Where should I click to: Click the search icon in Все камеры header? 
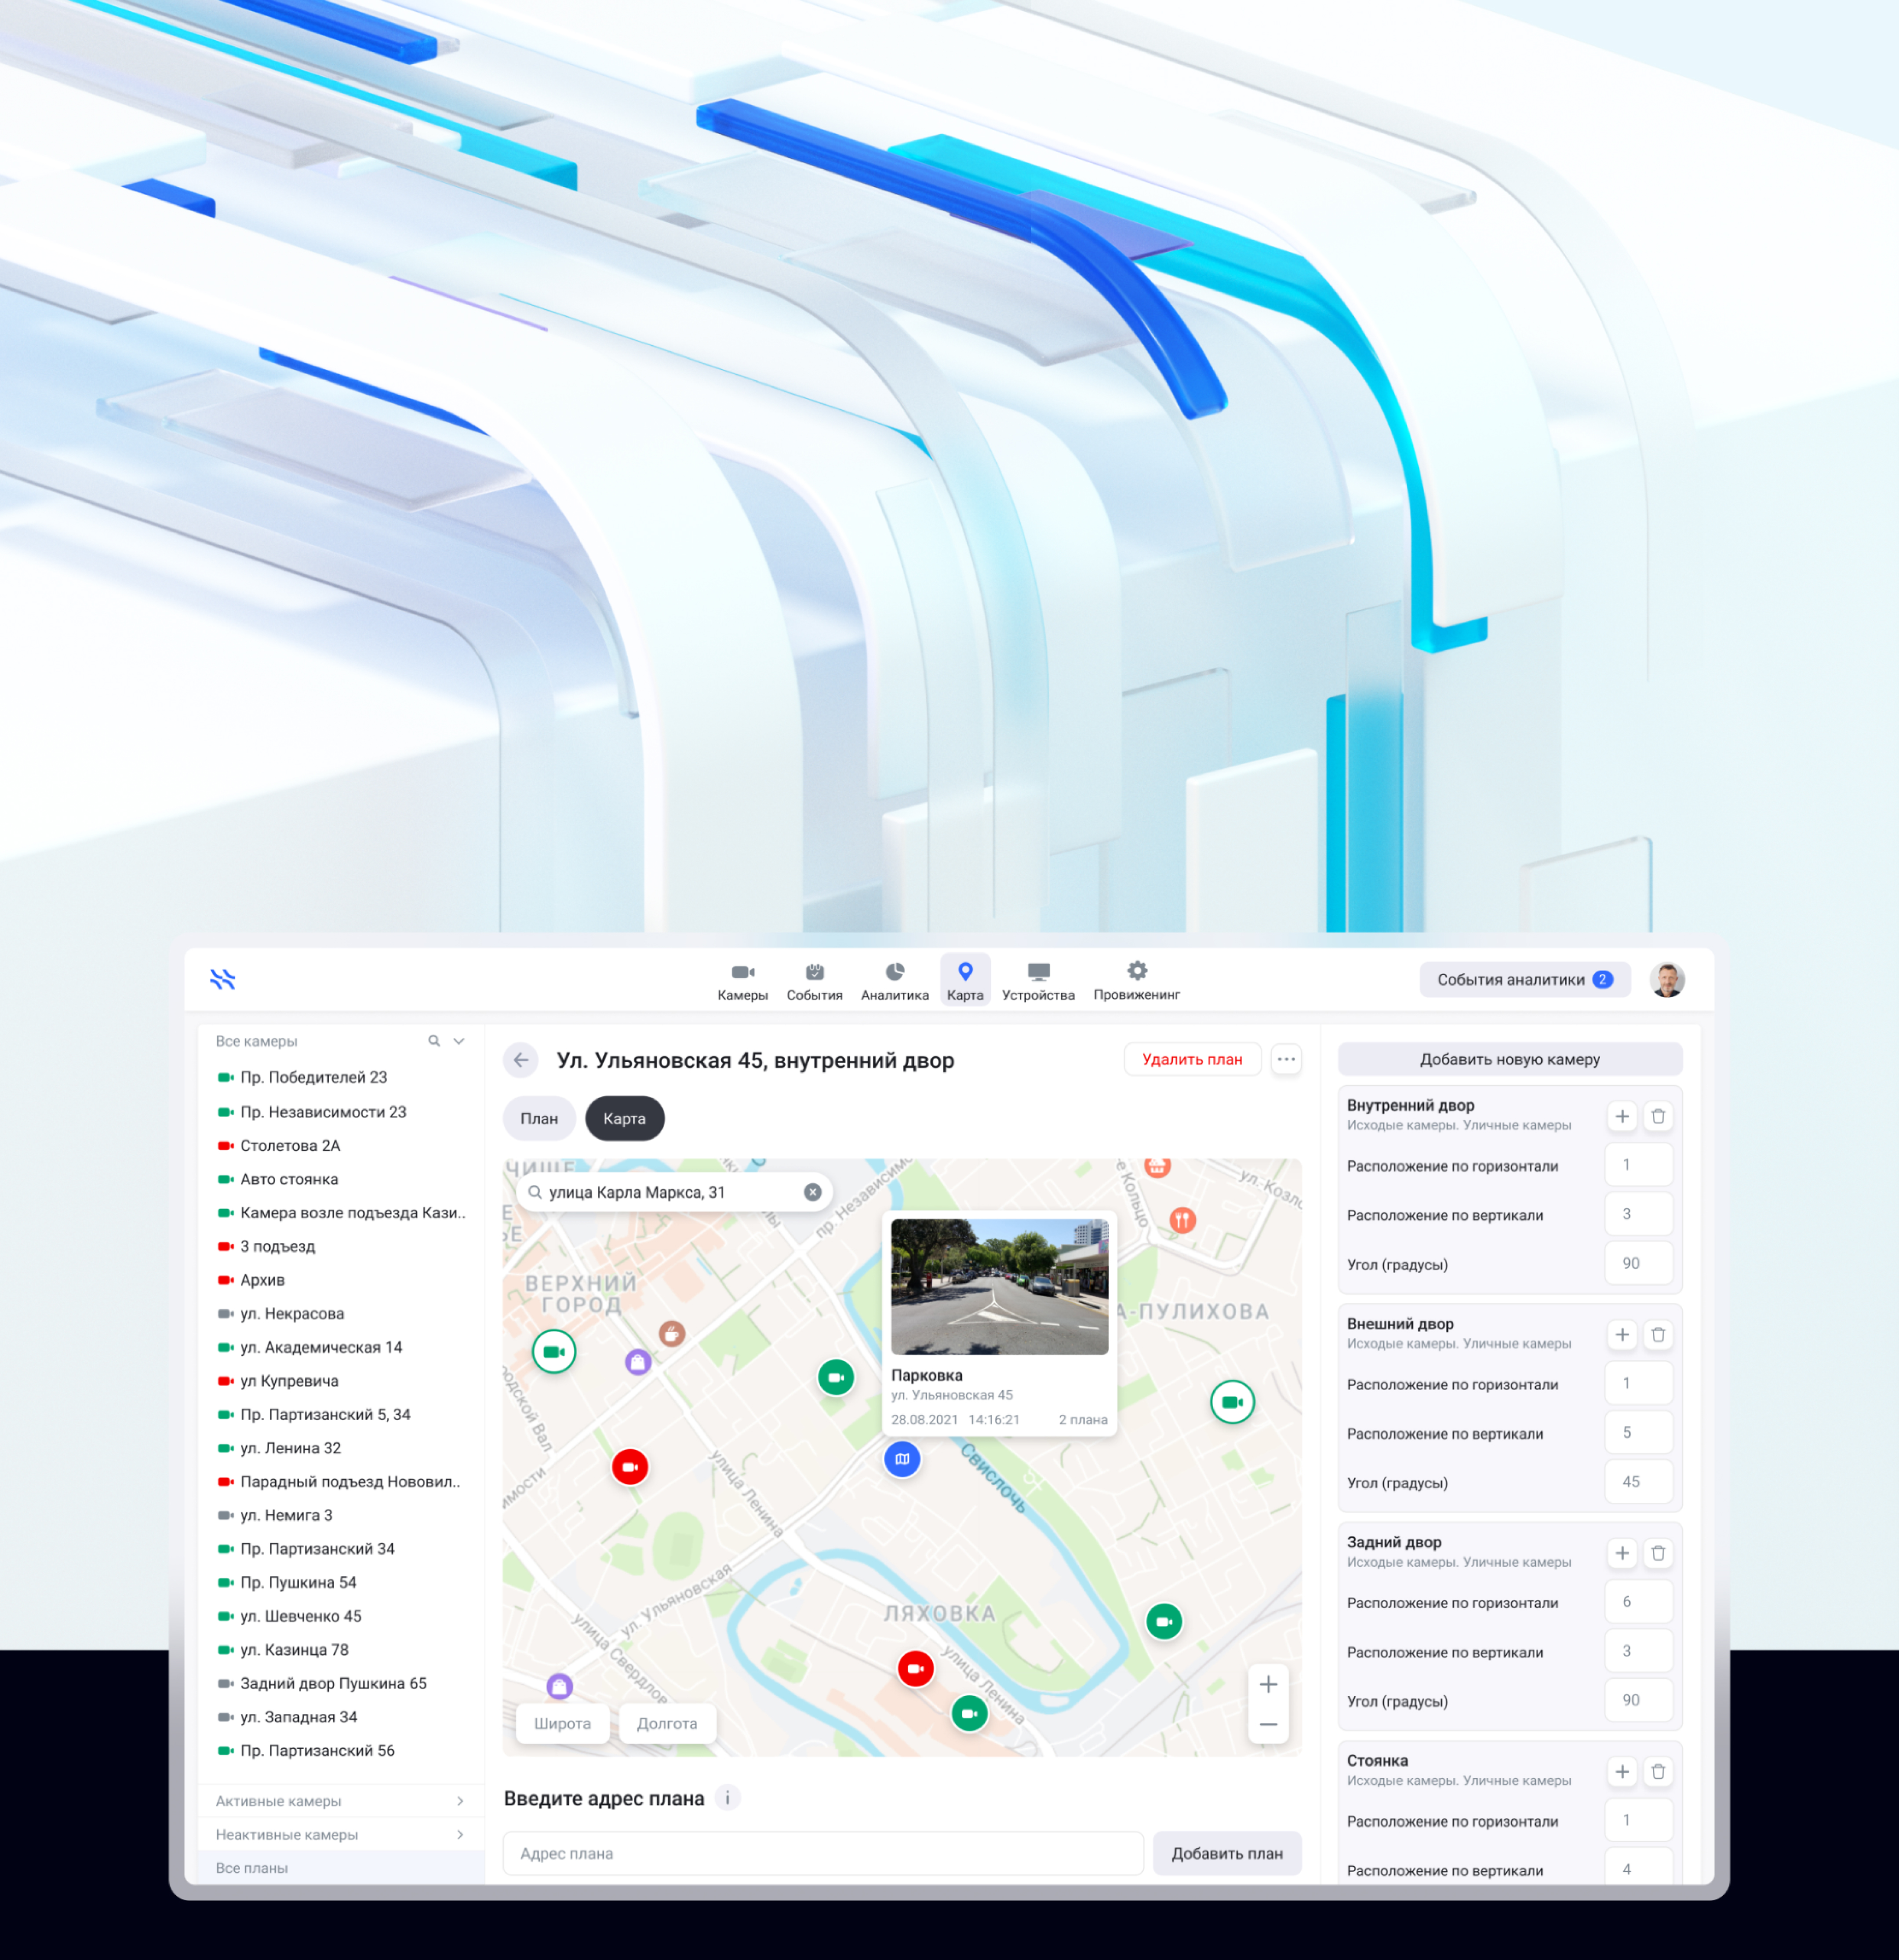[434, 1041]
